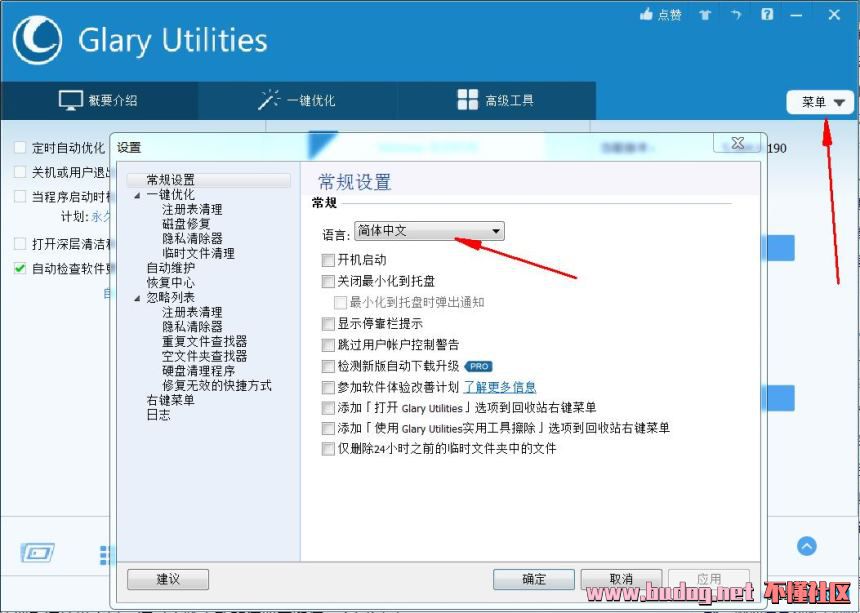Enable the 开机启动 checkbox

pos(328,260)
